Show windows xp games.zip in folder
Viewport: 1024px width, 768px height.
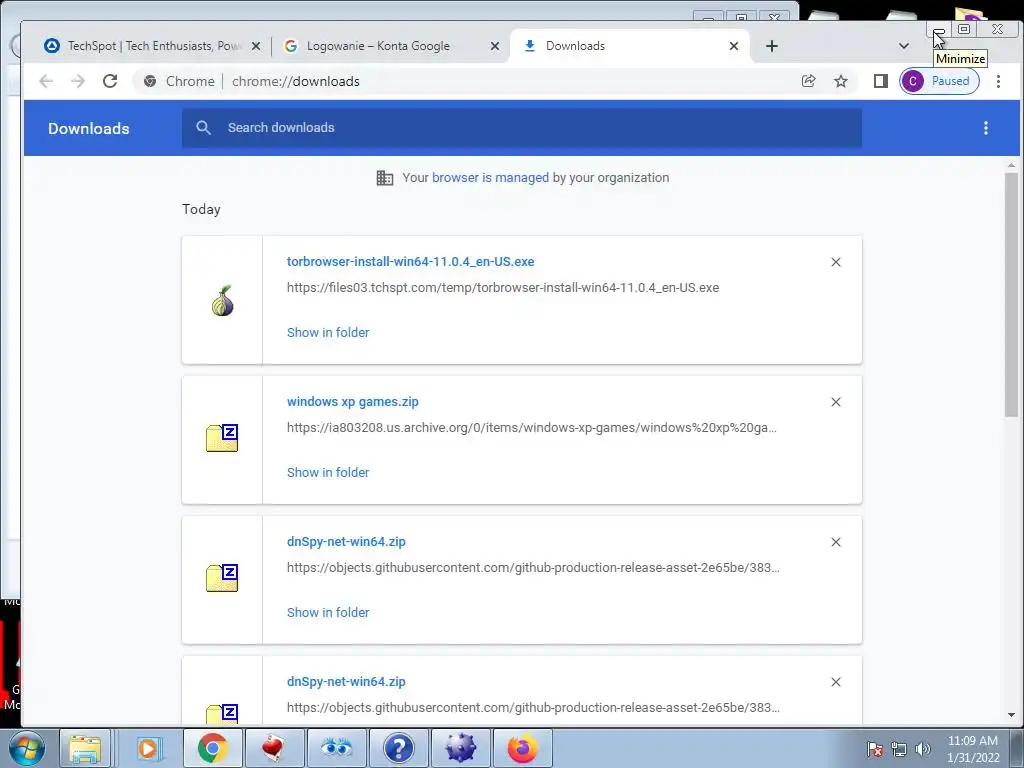(328, 472)
